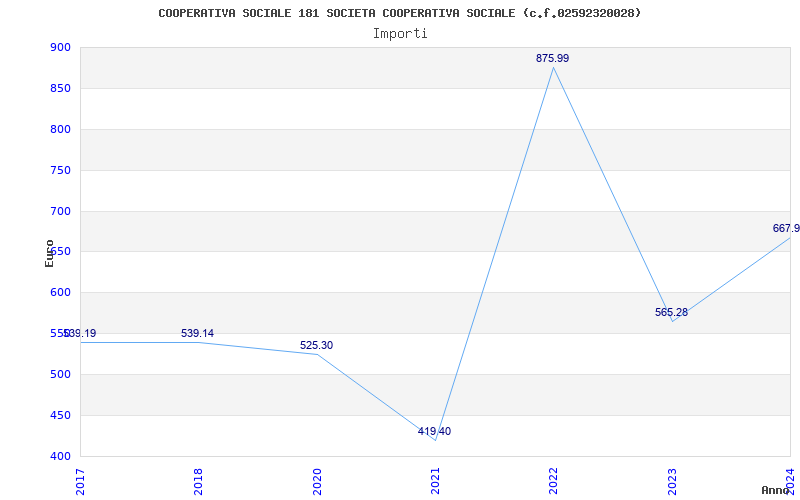Click the 565.28 data label

[671, 312]
